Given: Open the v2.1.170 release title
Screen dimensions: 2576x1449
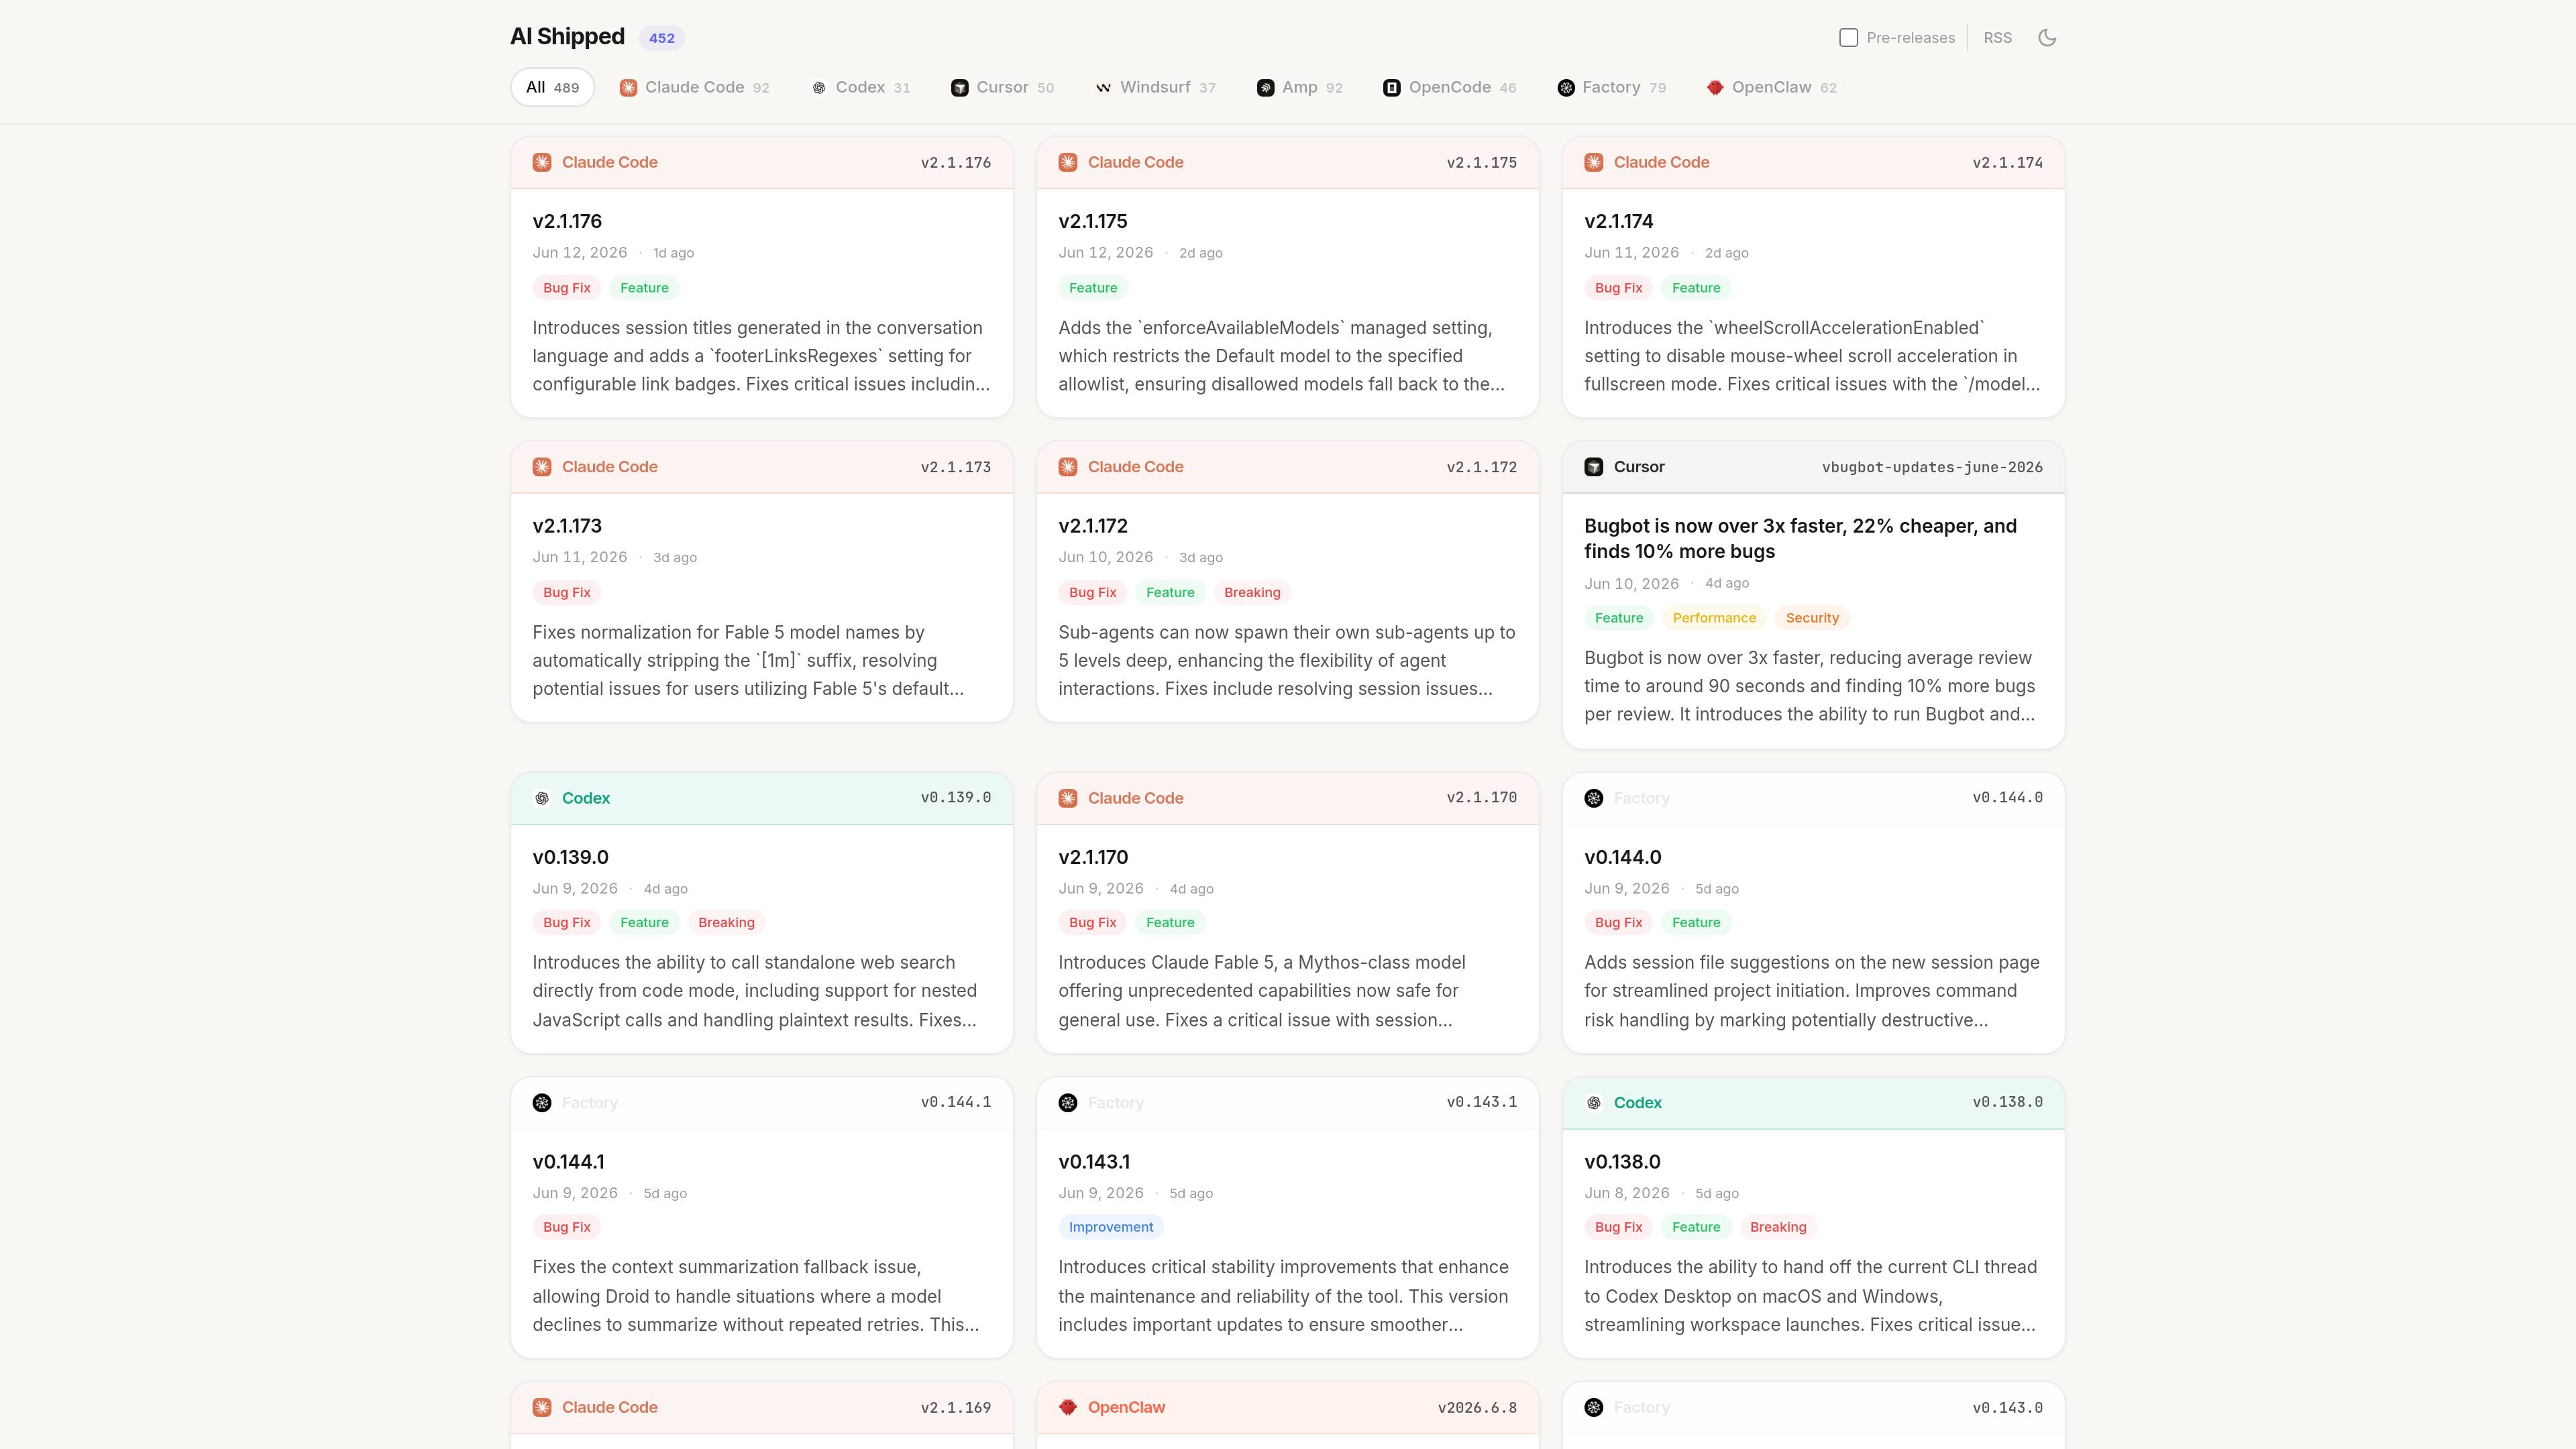Looking at the screenshot, I should [1093, 857].
